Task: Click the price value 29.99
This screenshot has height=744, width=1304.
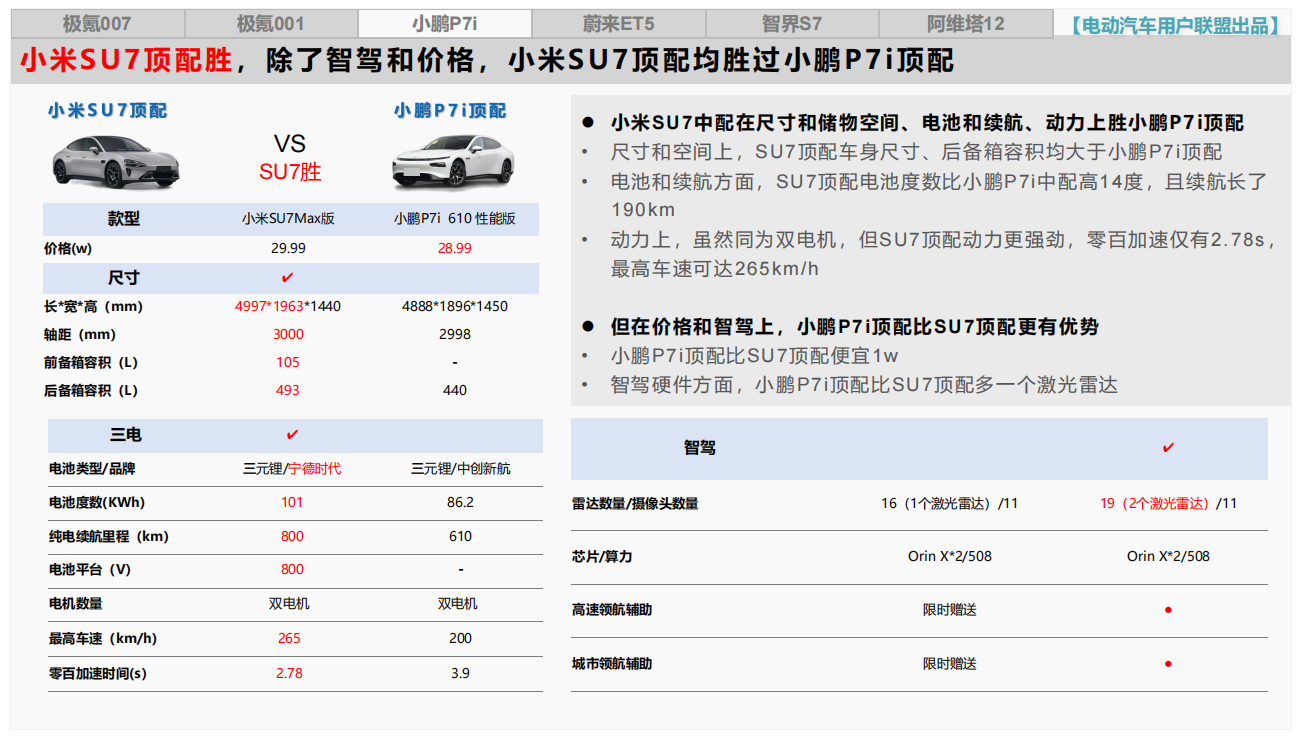Action: 288,248
